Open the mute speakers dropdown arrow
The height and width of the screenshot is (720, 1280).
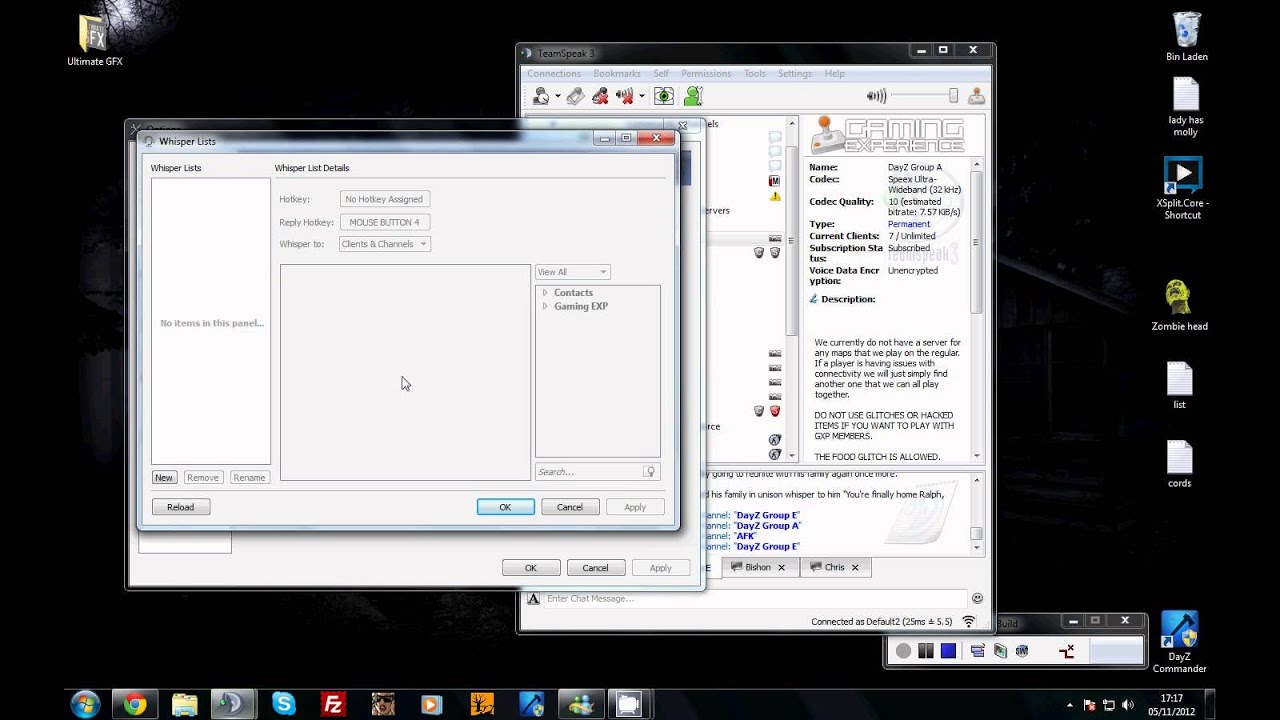point(642,97)
